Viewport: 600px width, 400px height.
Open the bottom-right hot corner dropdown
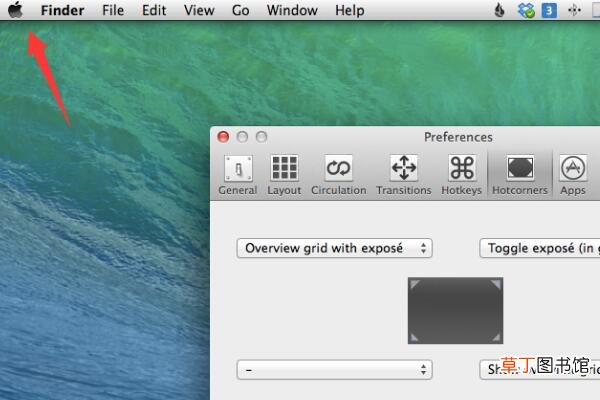540,370
